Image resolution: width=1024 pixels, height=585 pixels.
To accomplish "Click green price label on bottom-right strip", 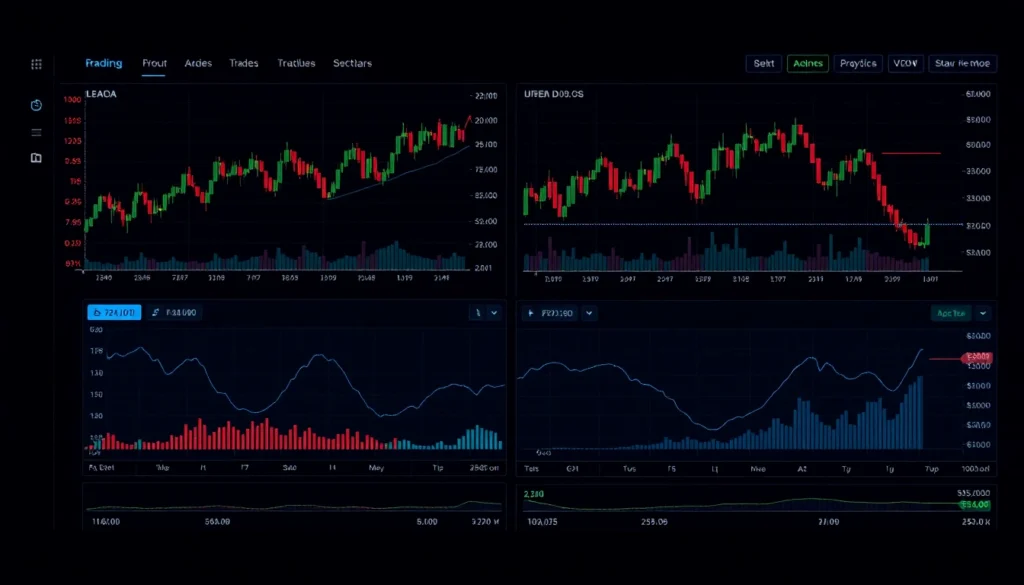I will [x=975, y=505].
